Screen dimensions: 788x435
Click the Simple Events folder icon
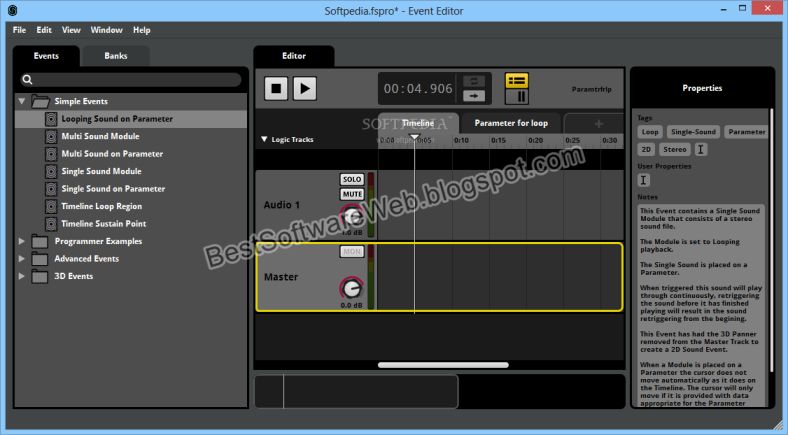[40, 101]
